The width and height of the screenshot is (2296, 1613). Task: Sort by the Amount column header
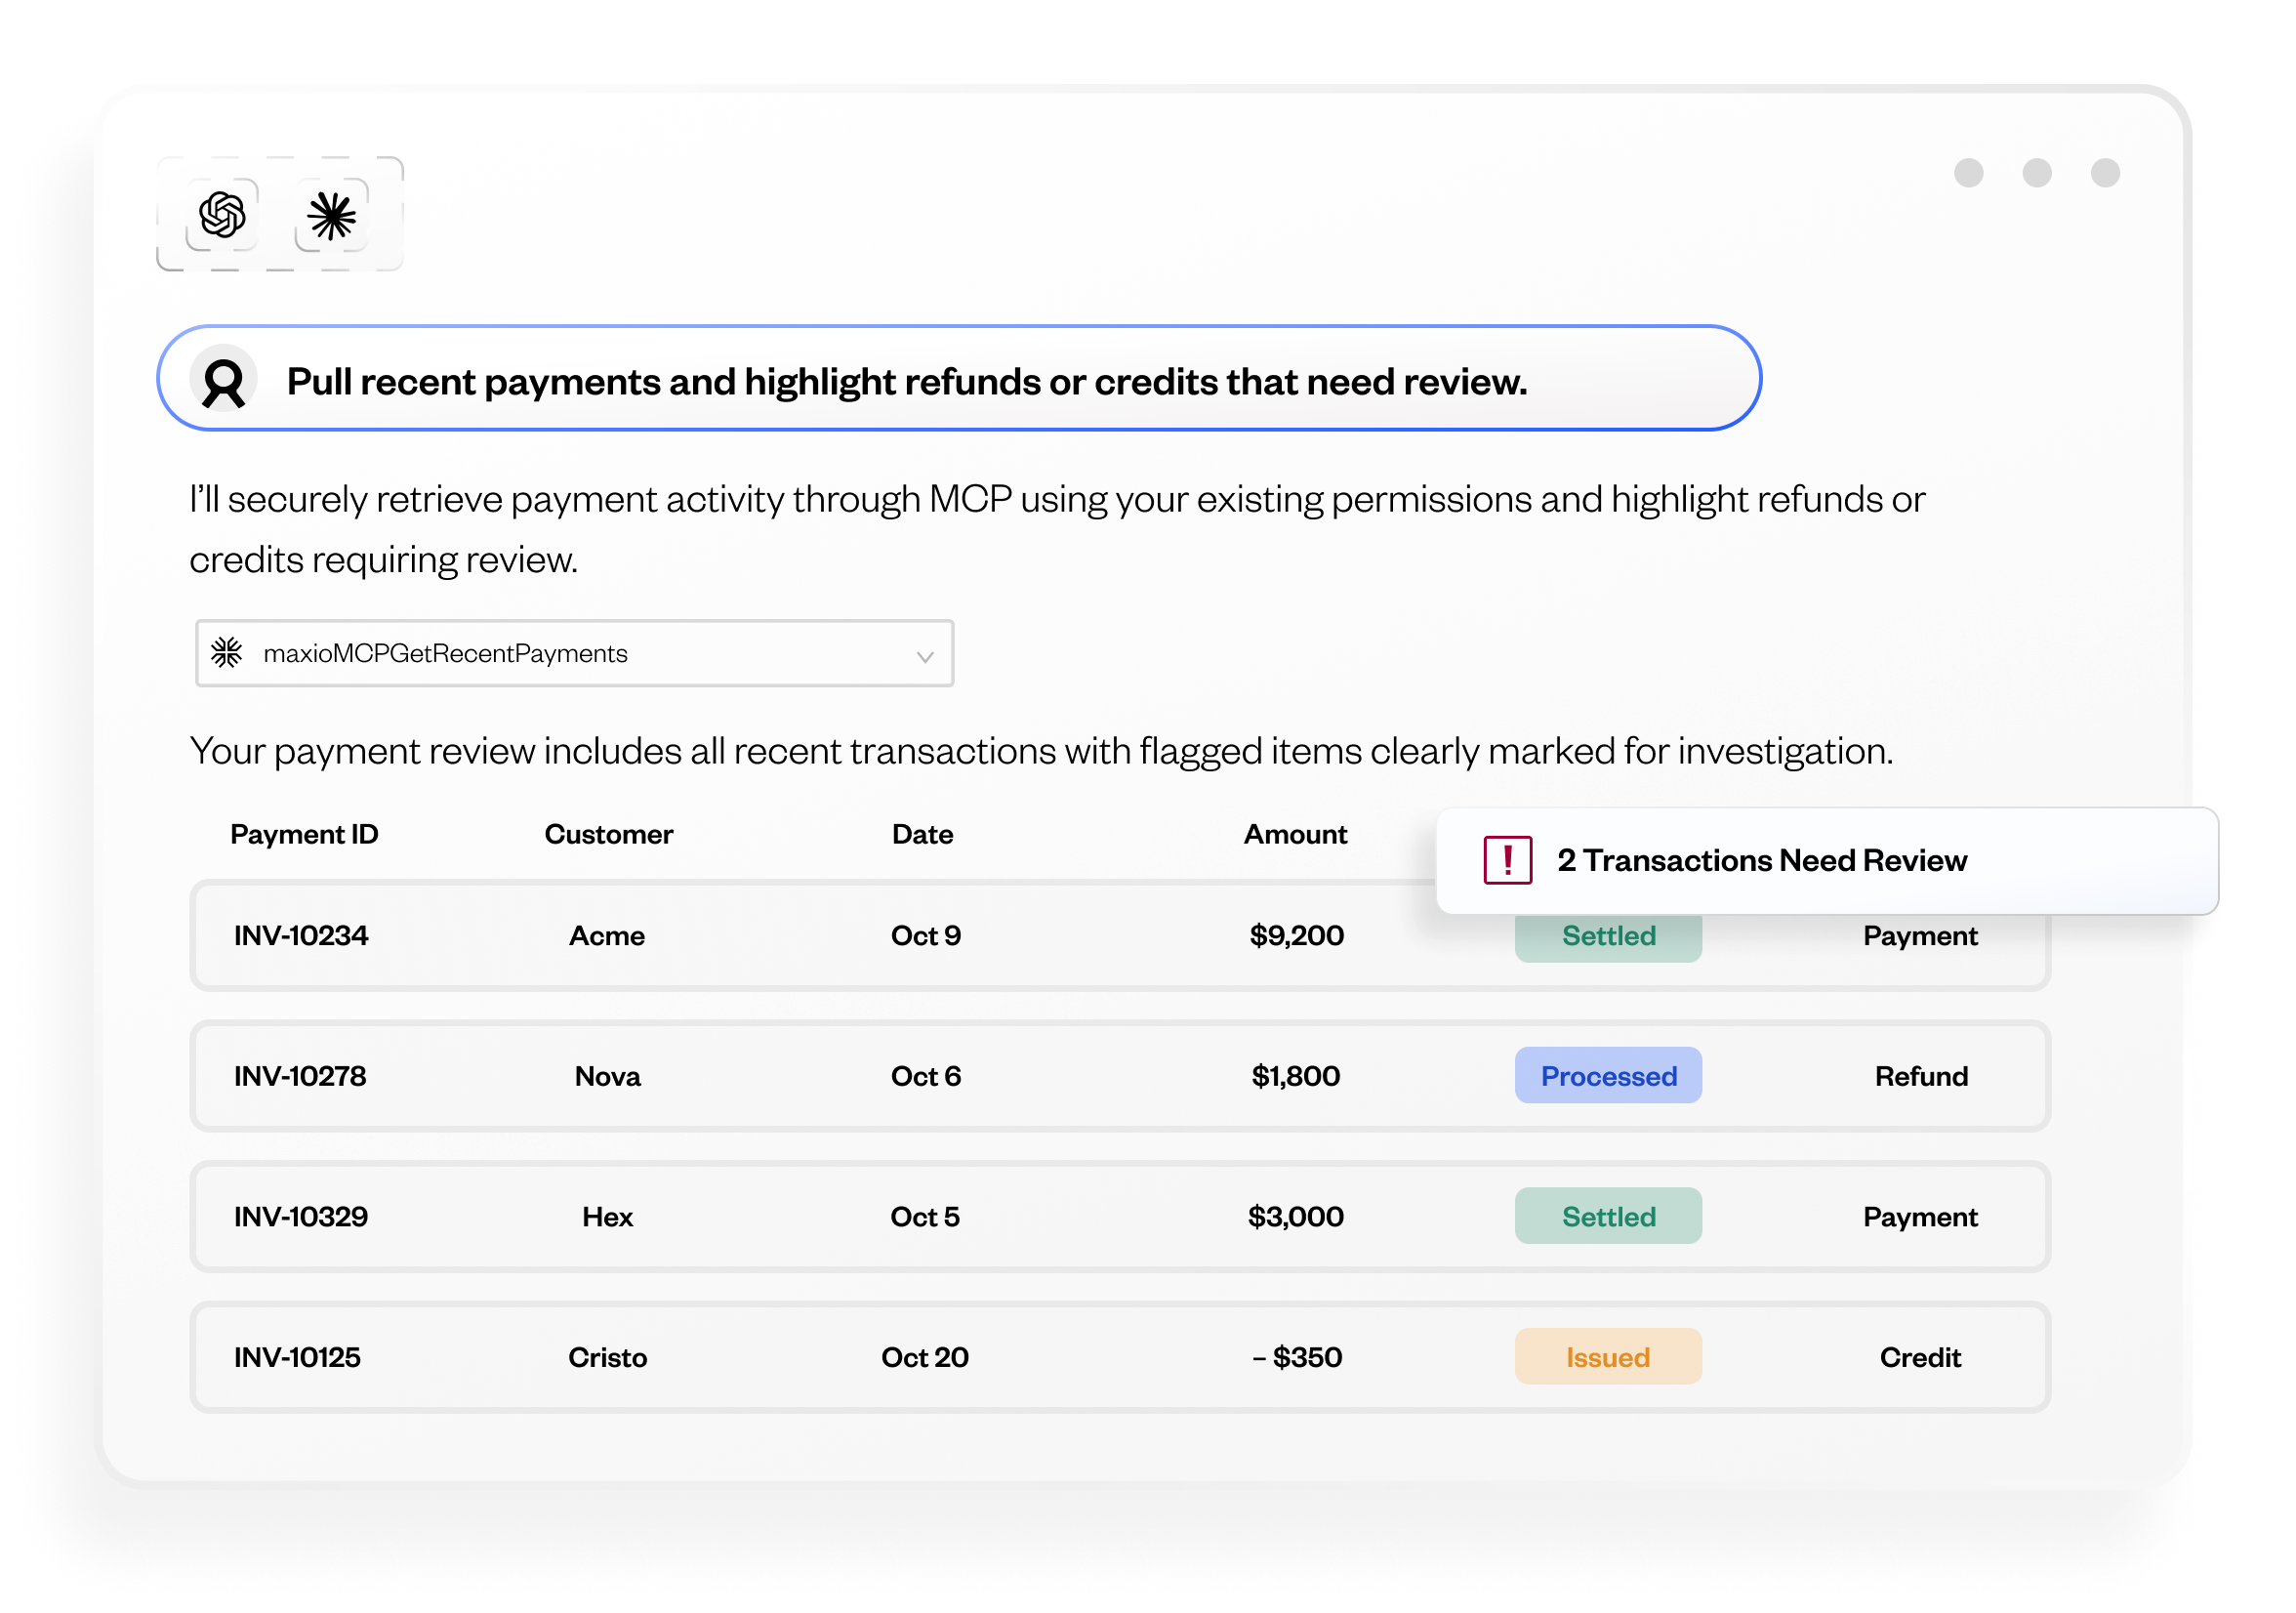click(1294, 834)
